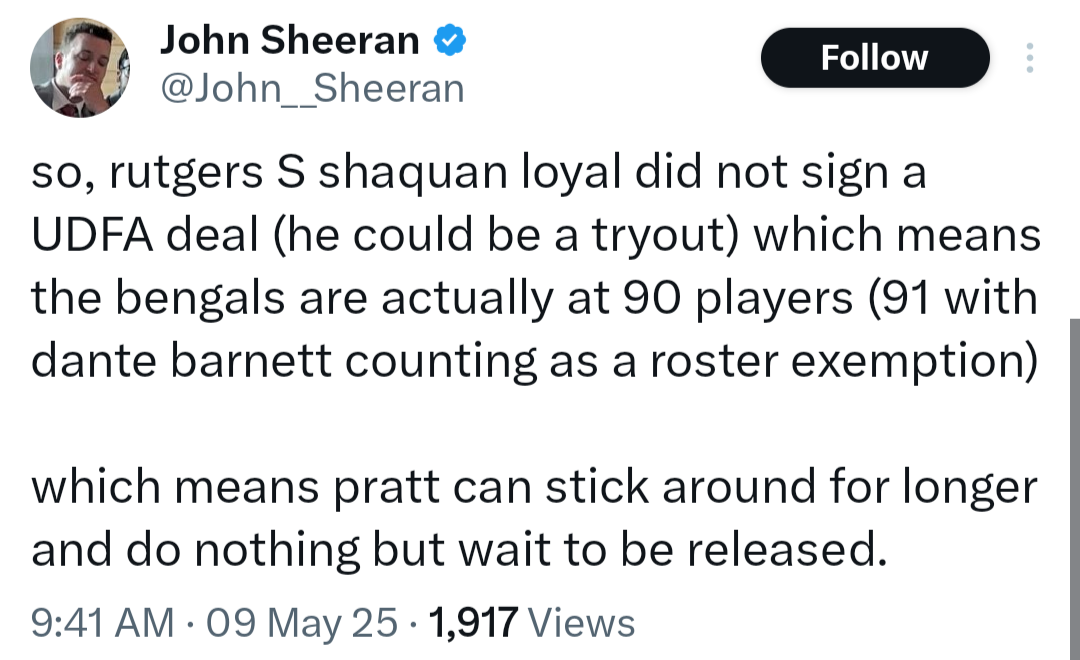Image resolution: width=1080 pixels, height=660 pixels.
Task: Click the word 'pratt' in second paragraph
Action: pos(387,487)
